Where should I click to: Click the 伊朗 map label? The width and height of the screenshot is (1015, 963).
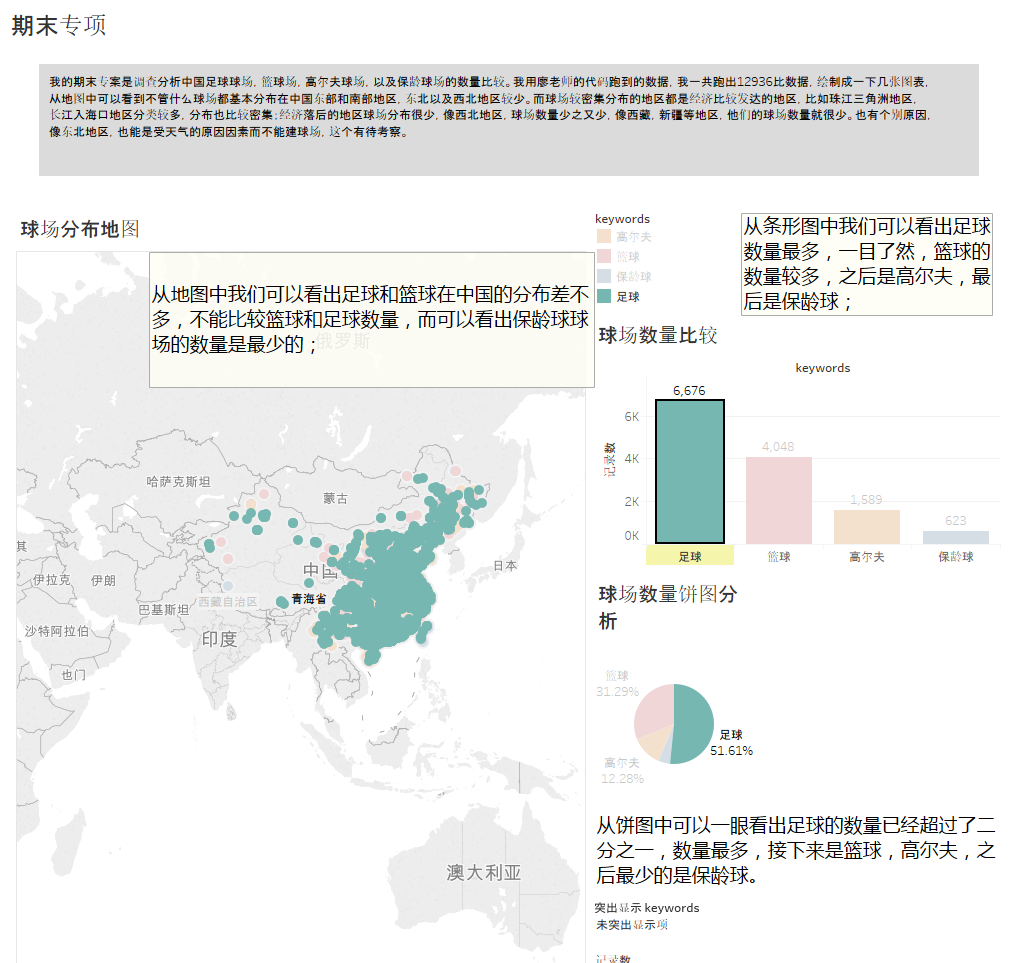click(x=103, y=581)
